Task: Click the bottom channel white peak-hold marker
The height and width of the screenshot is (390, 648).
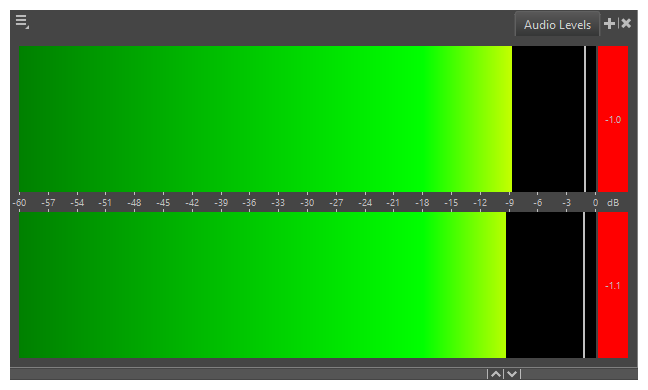Action: coord(584,285)
